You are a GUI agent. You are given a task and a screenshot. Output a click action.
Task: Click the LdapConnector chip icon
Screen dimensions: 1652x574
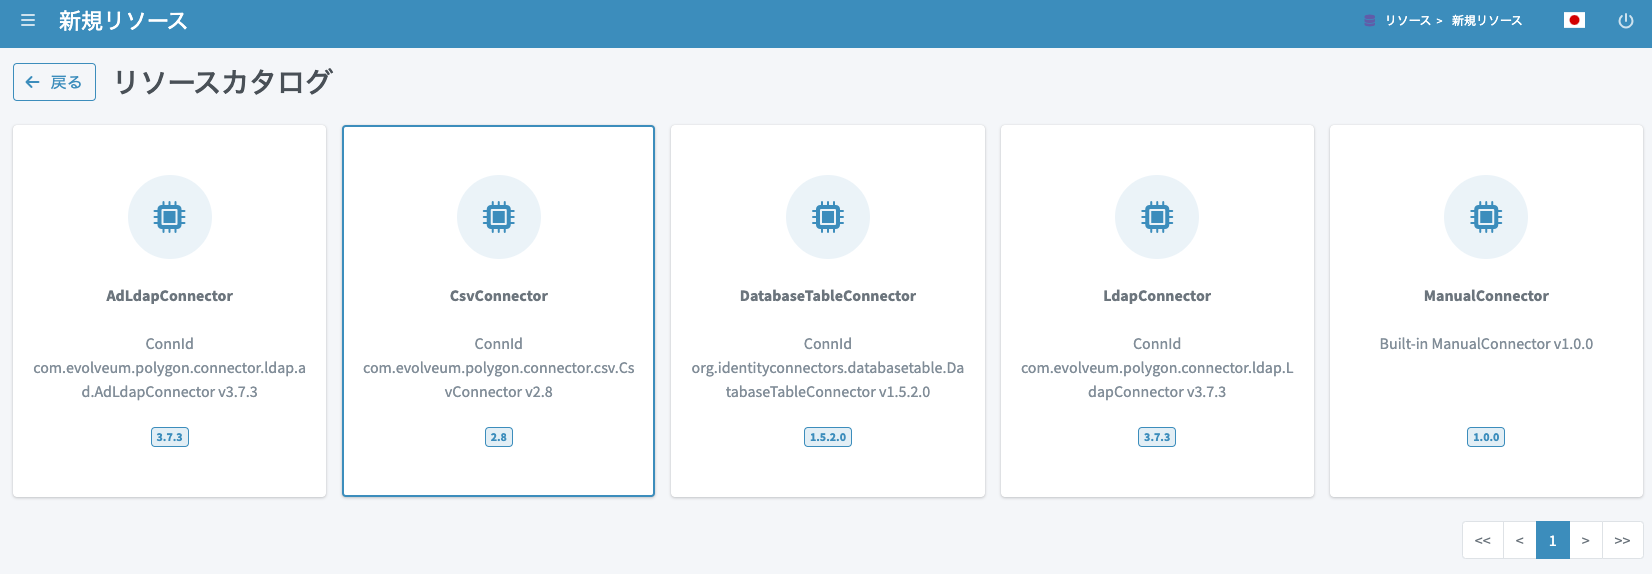coord(1157,217)
